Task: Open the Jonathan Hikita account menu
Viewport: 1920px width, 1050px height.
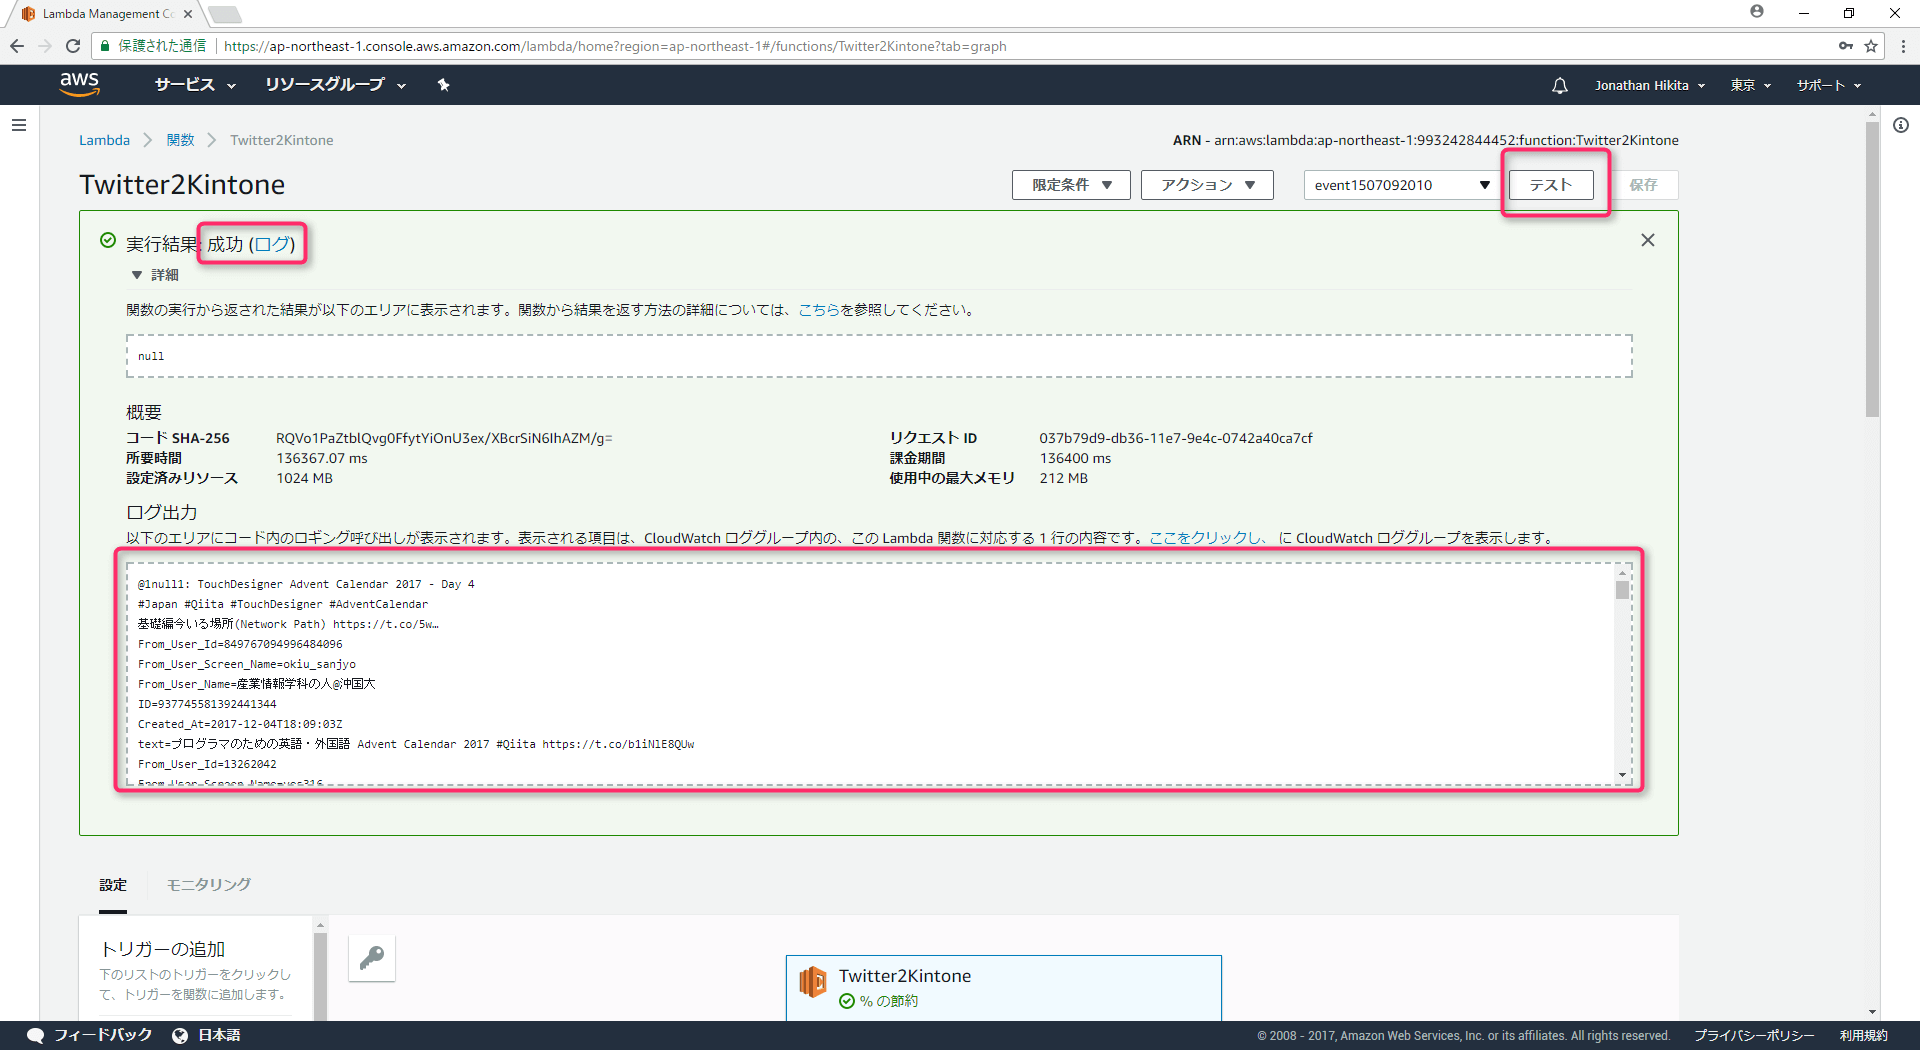Action: [x=1650, y=86]
